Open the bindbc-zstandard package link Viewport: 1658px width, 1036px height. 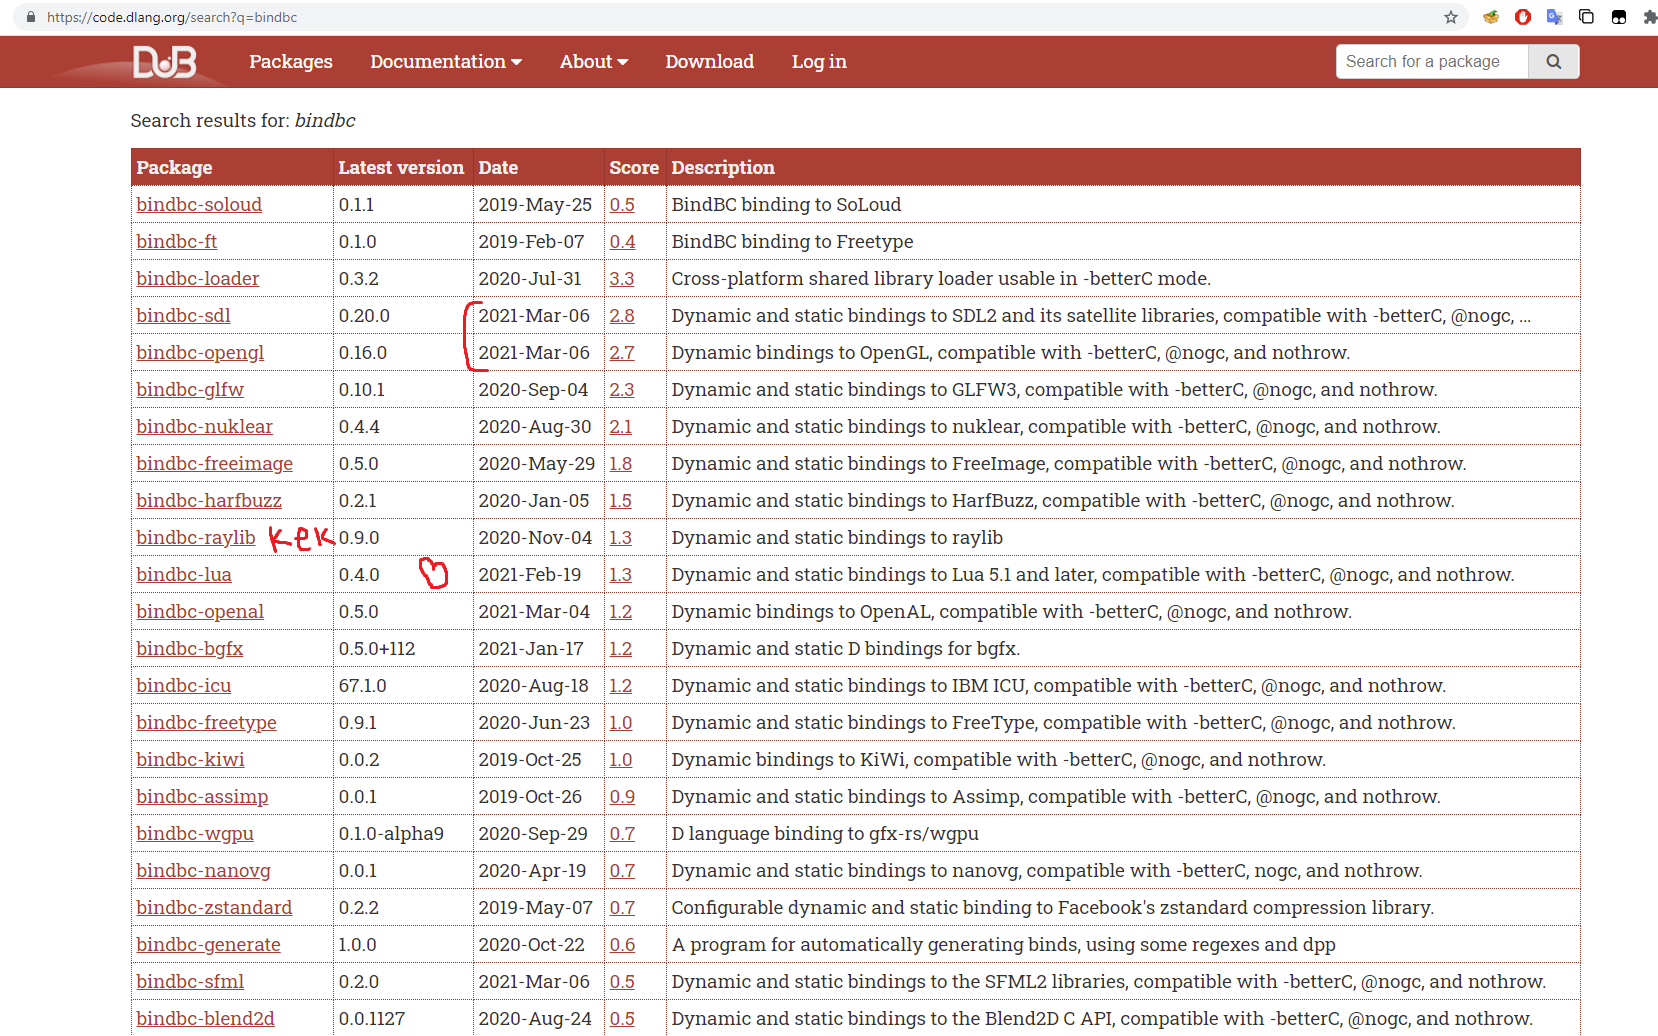coord(215,908)
